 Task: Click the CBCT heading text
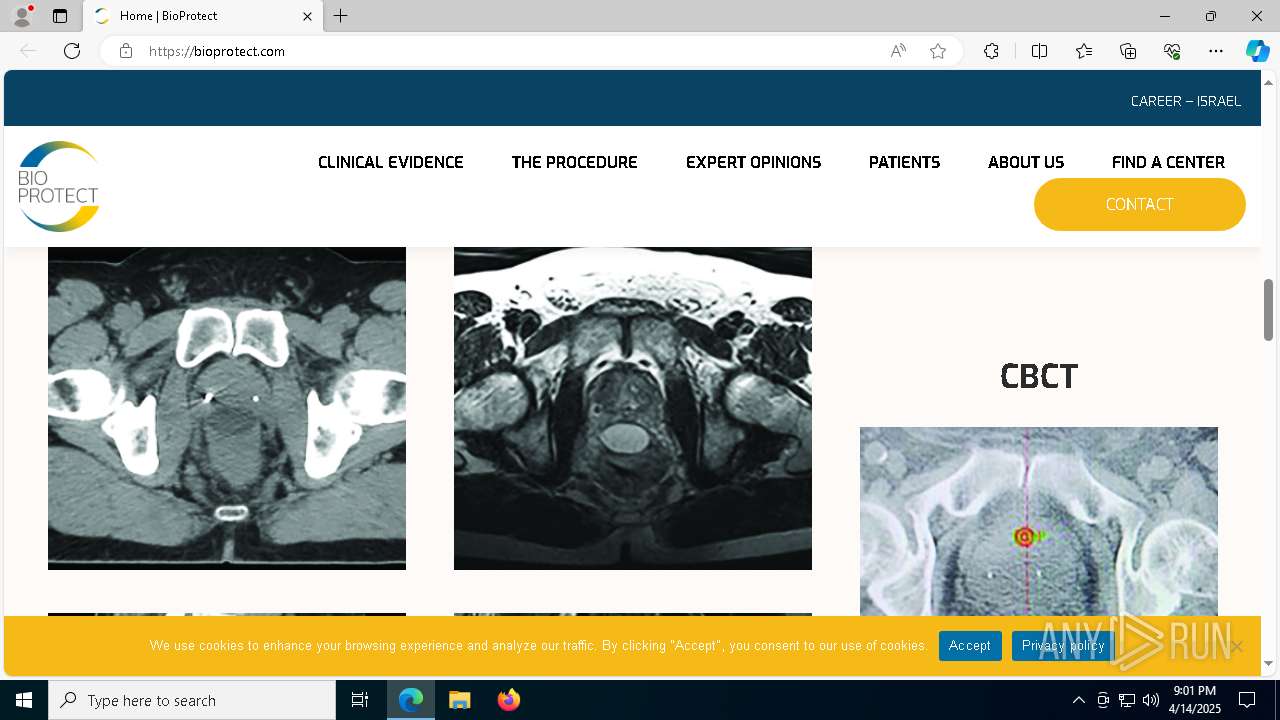pos(1039,376)
